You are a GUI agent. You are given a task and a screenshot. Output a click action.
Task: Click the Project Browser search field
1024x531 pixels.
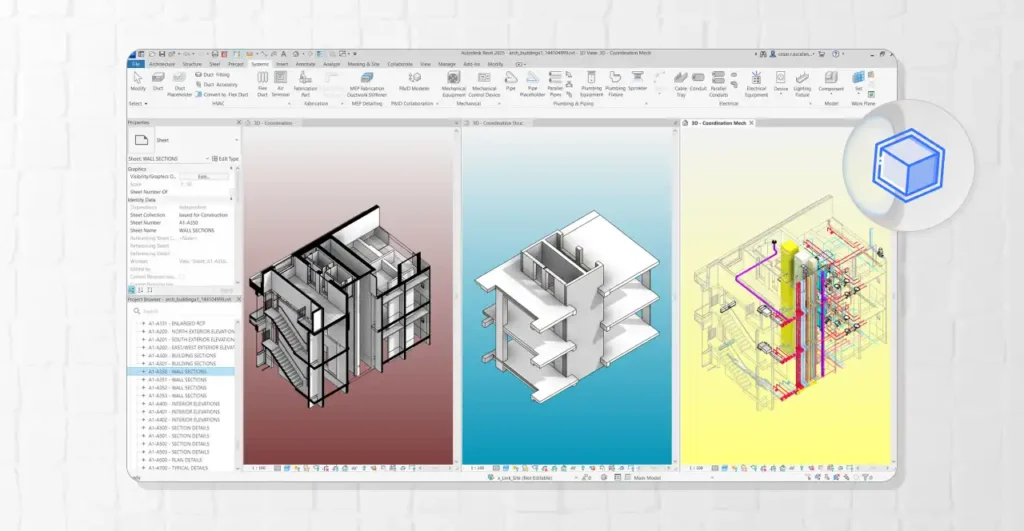click(184, 312)
